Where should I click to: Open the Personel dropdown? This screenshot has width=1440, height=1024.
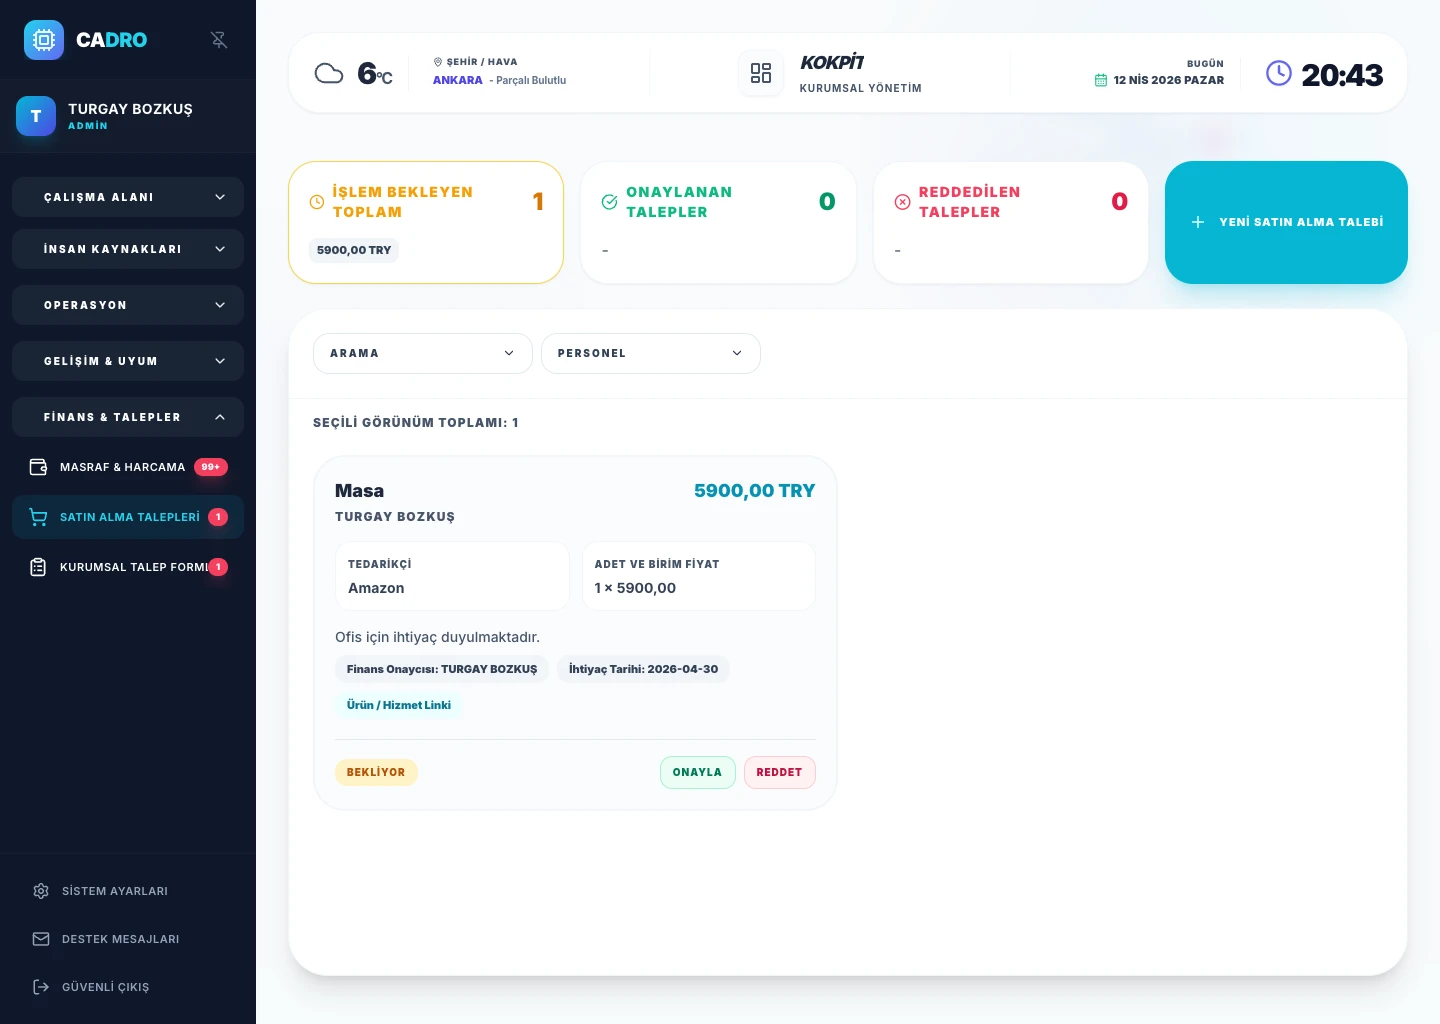click(651, 353)
